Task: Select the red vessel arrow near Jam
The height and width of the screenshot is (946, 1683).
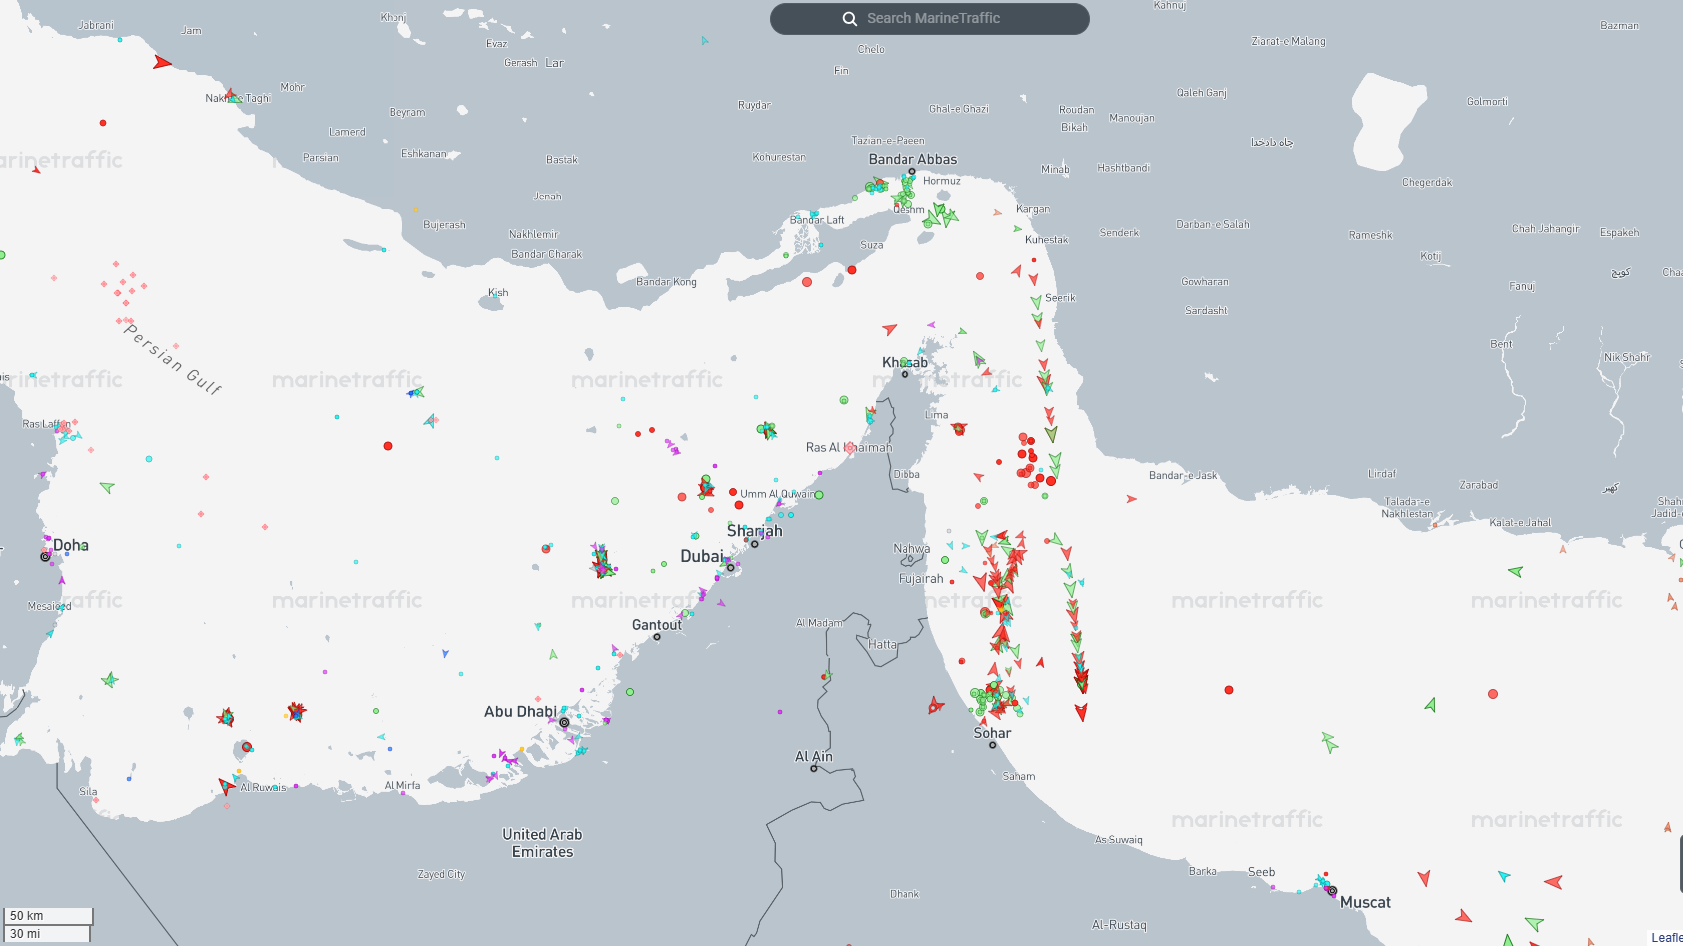Action: click(162, 62)
